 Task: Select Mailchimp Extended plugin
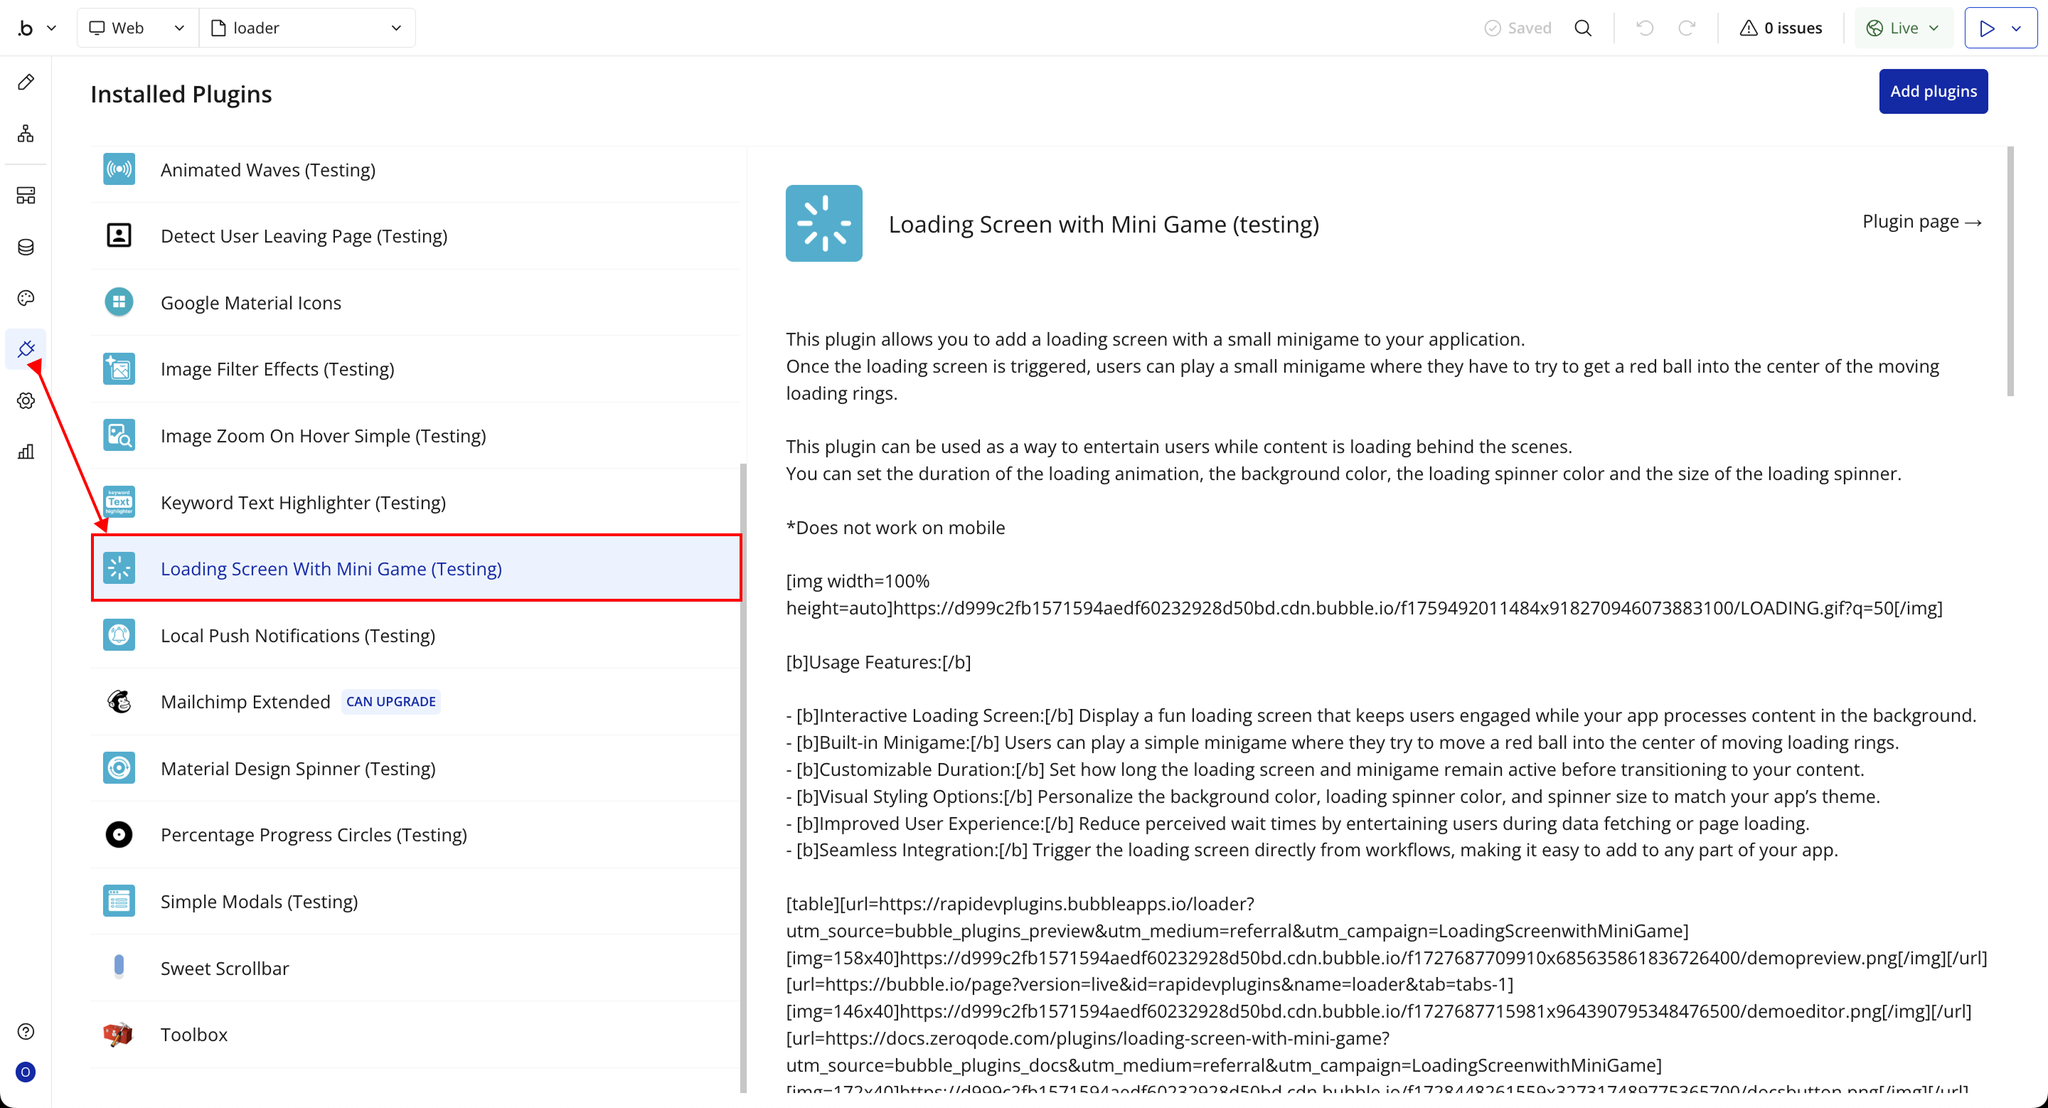pos(246,702)
